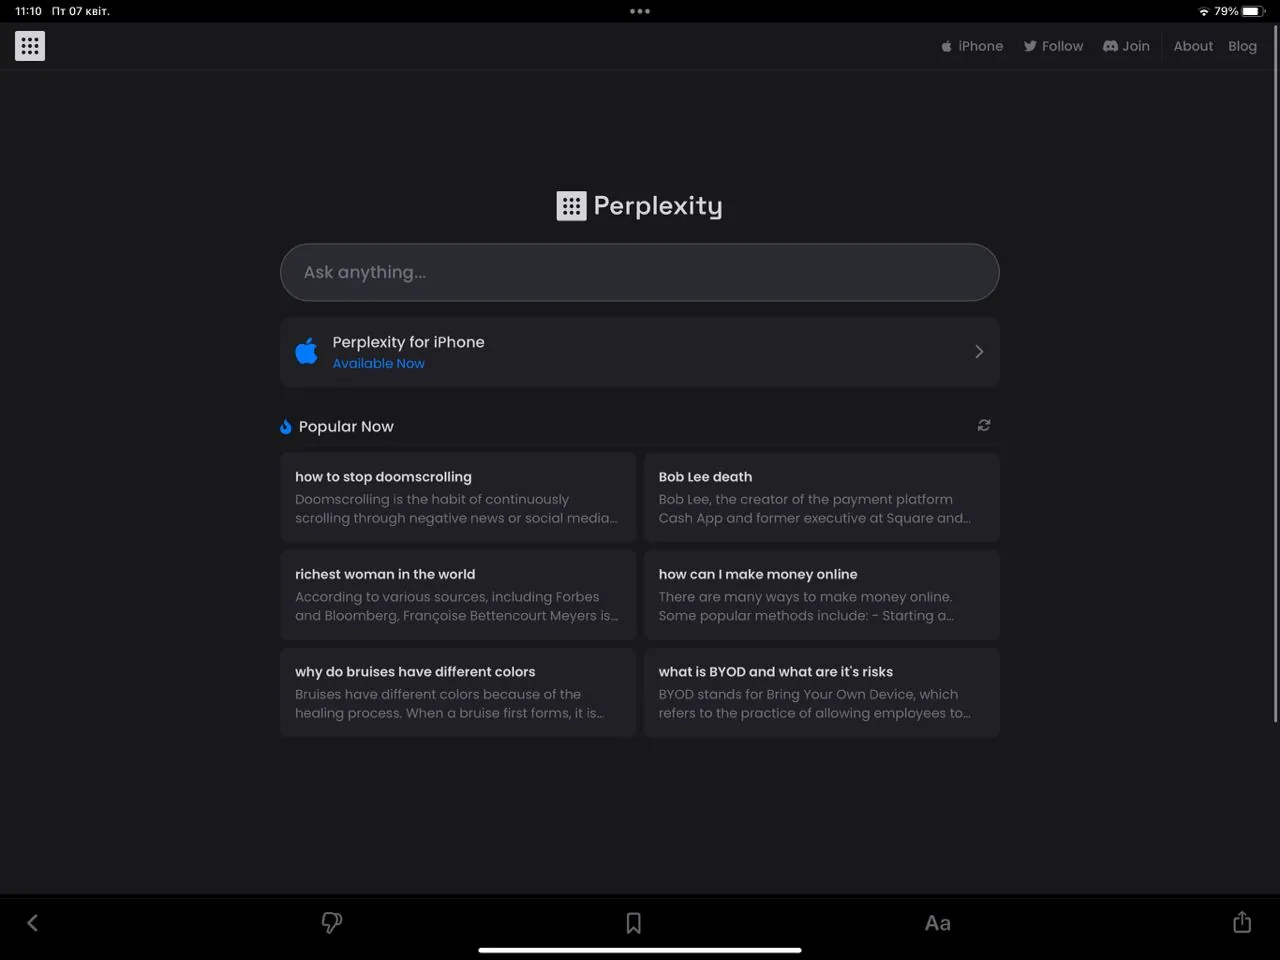
Task: Tap the Popular Now flame icon
Action: point(286,427)
